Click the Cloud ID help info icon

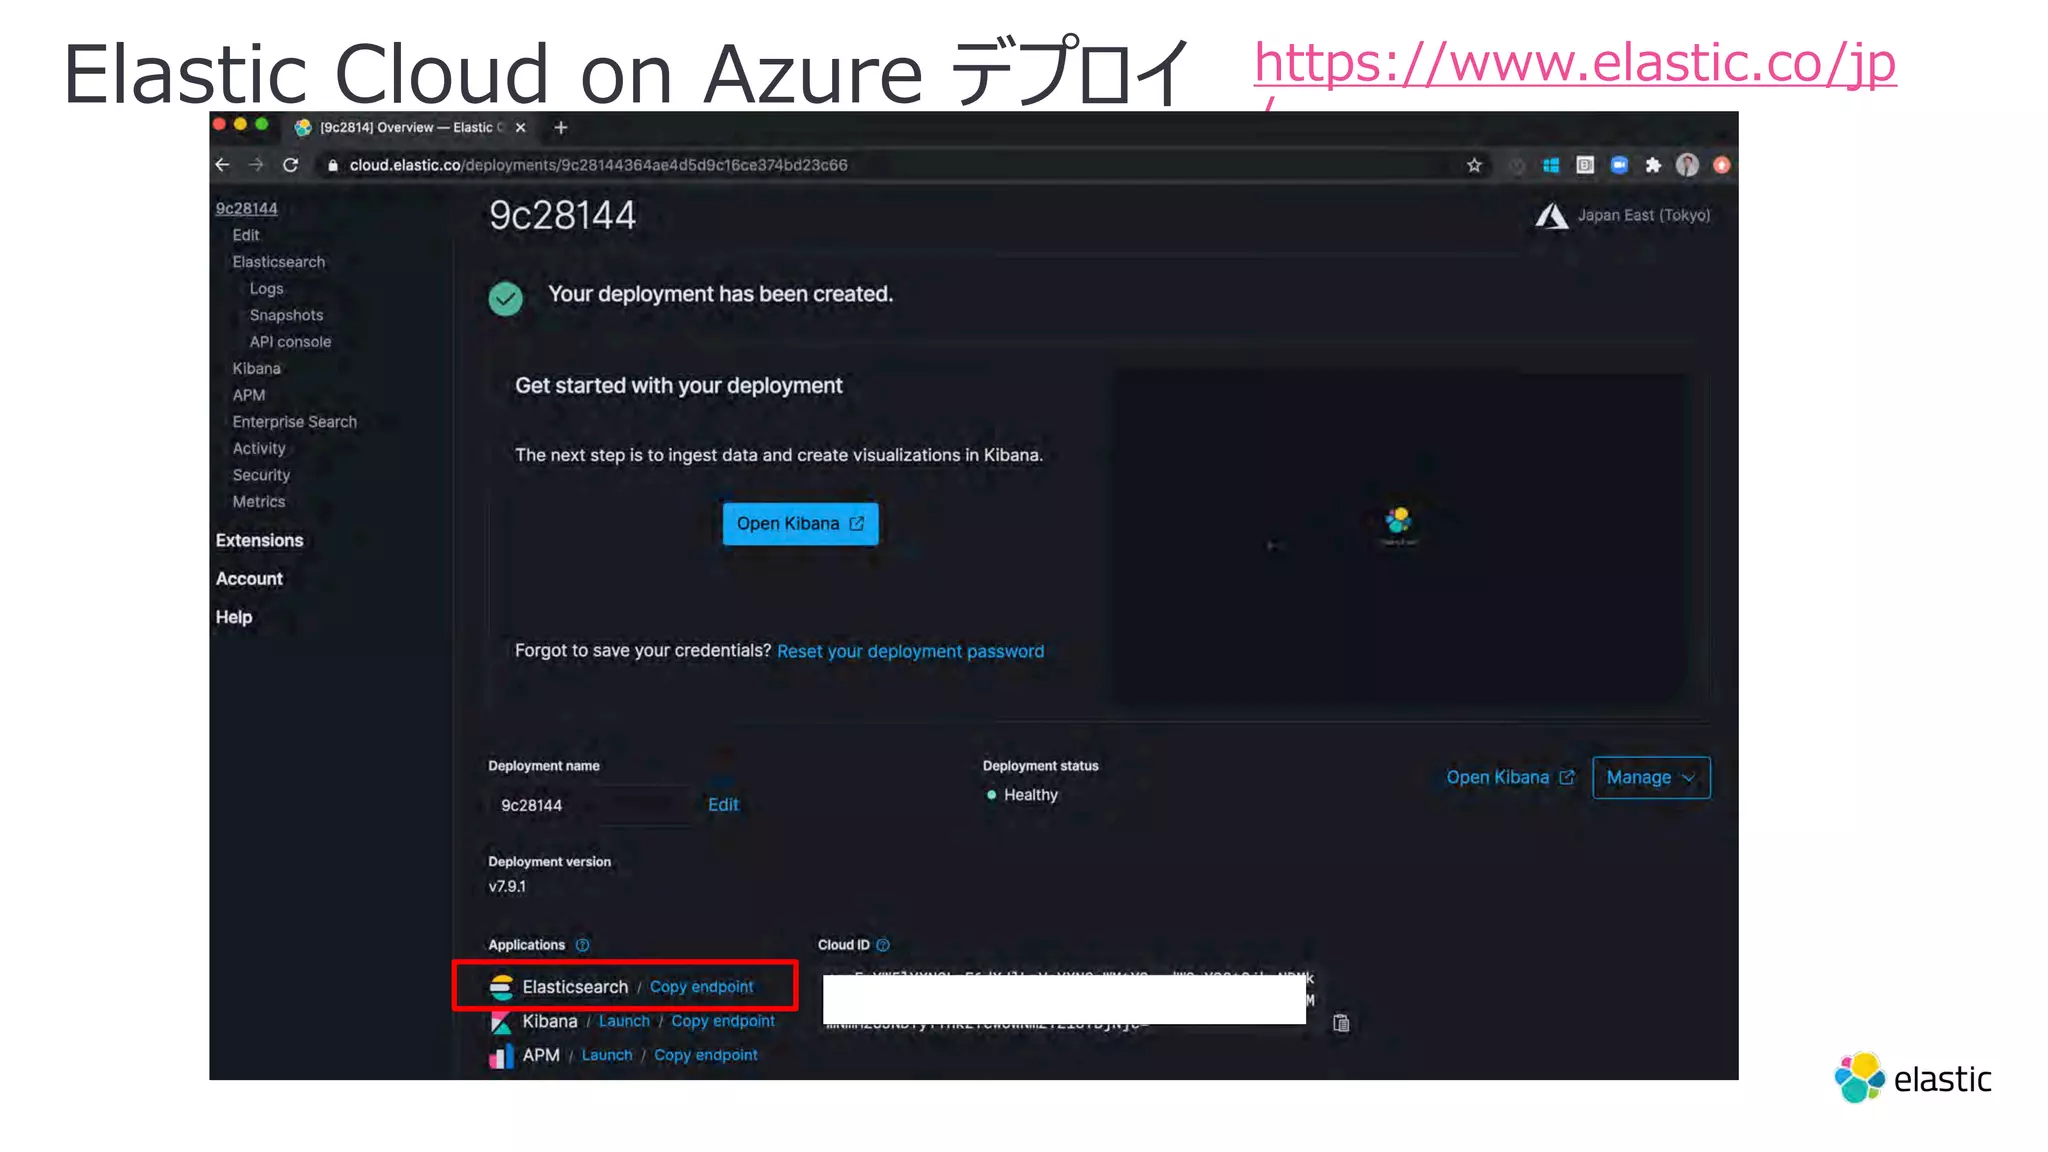click(x=883, y=945)
